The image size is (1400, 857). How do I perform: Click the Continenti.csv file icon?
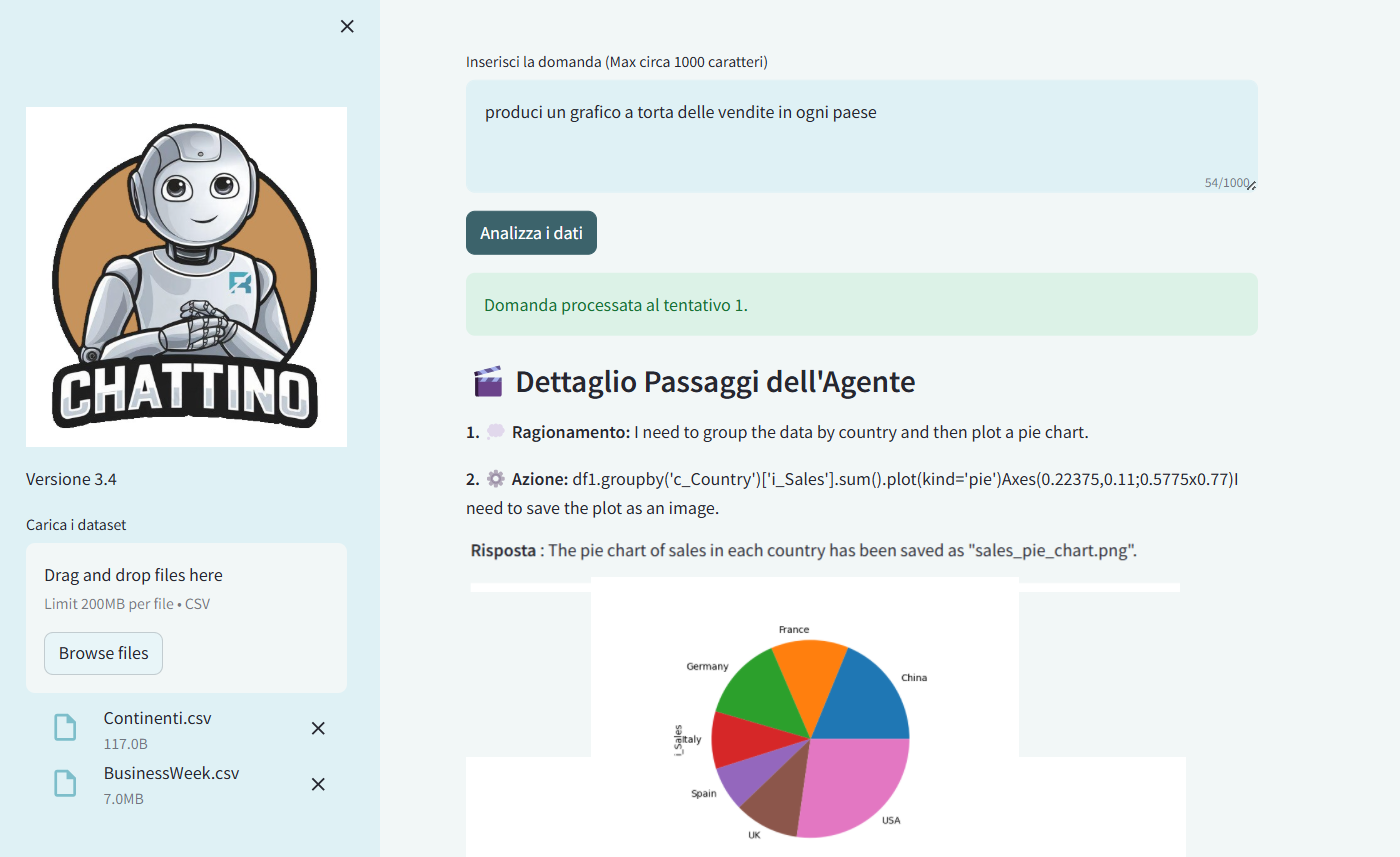coord(65,728)
